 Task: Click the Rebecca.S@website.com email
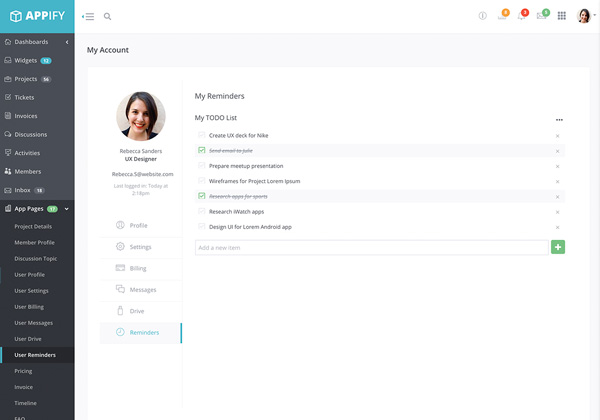(x=142, y=174)
